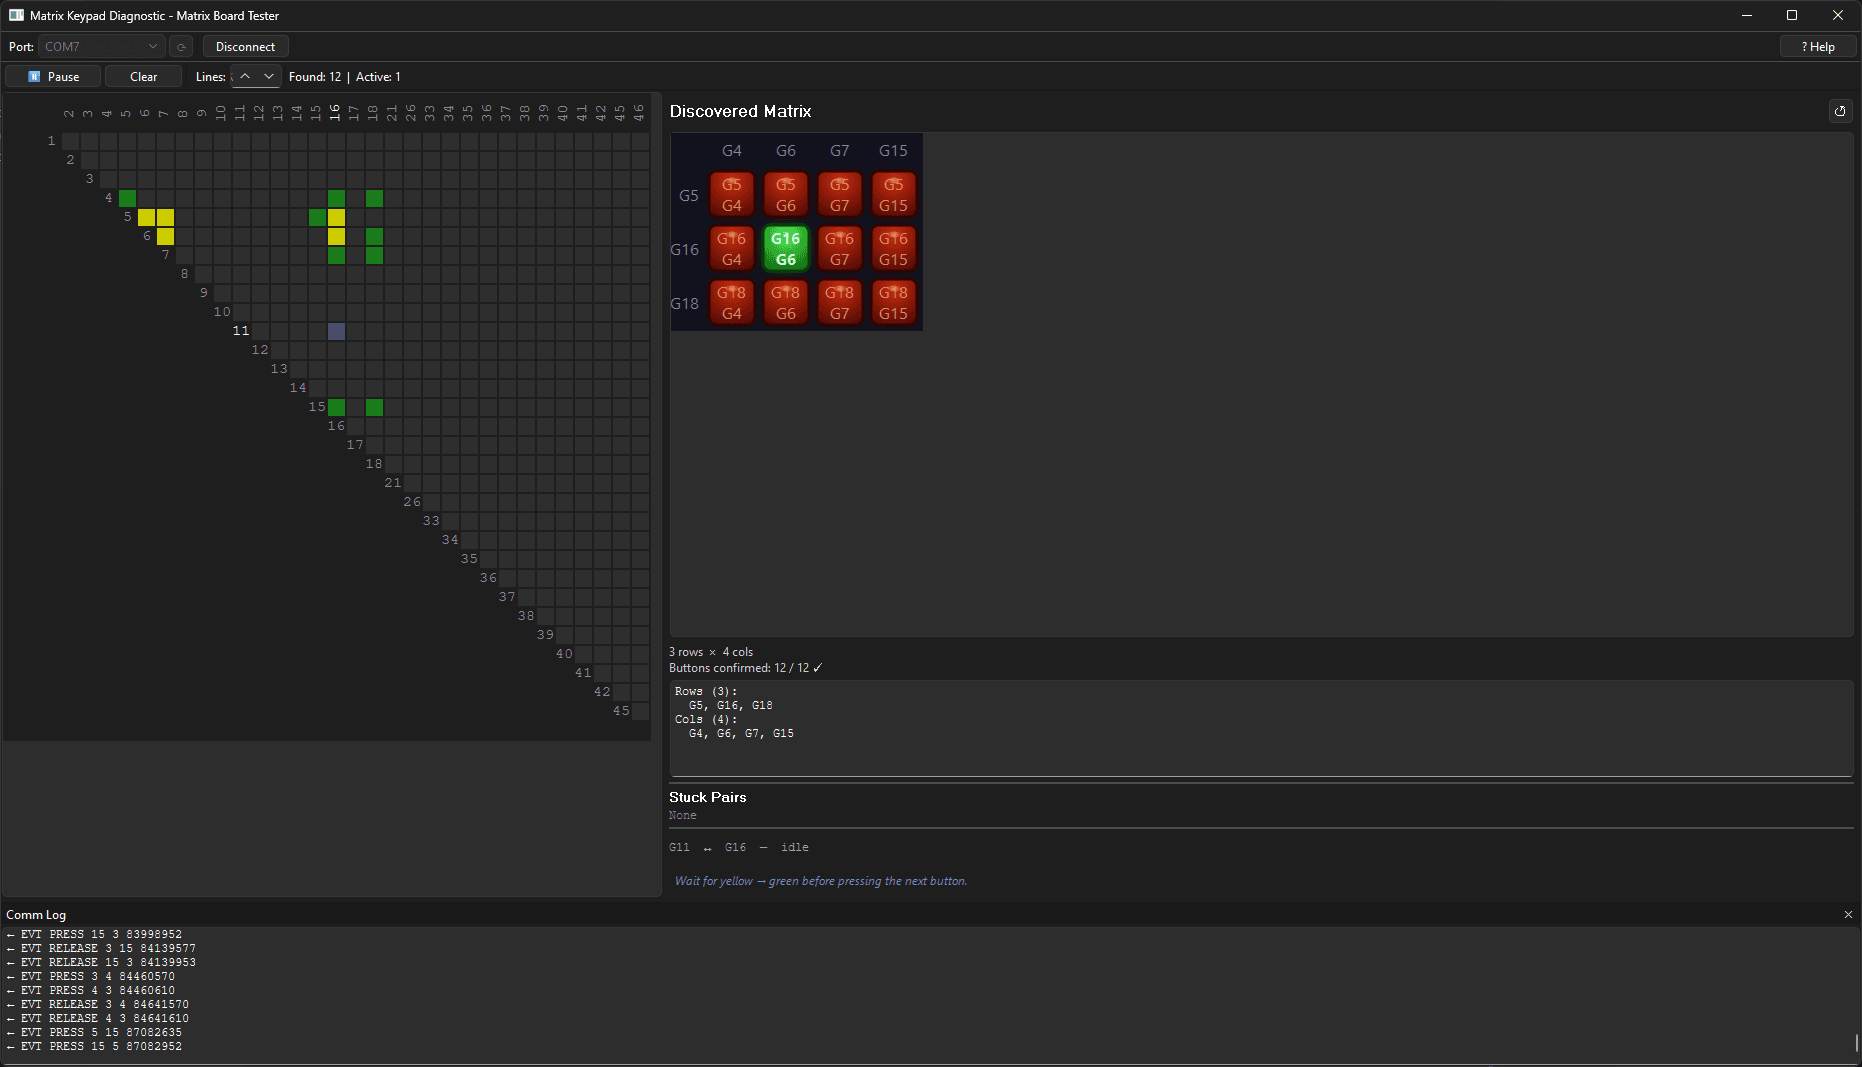Increase the Lines value with up arrow
Screen dimensions: 1862x1067
[245, 76]
